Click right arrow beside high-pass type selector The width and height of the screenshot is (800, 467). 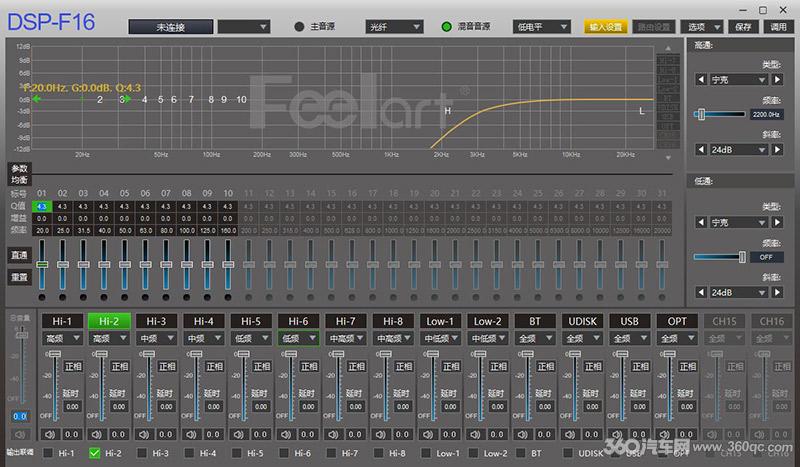click(777, 80)
